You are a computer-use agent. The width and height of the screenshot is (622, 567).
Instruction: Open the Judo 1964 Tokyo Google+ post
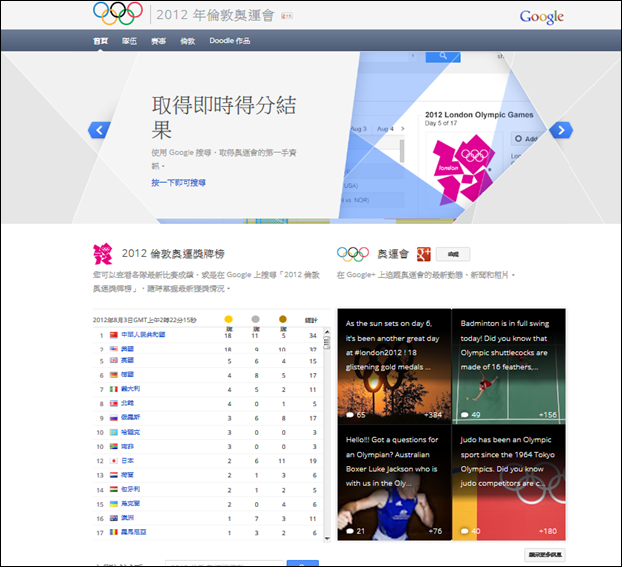[x=509, y=482]
